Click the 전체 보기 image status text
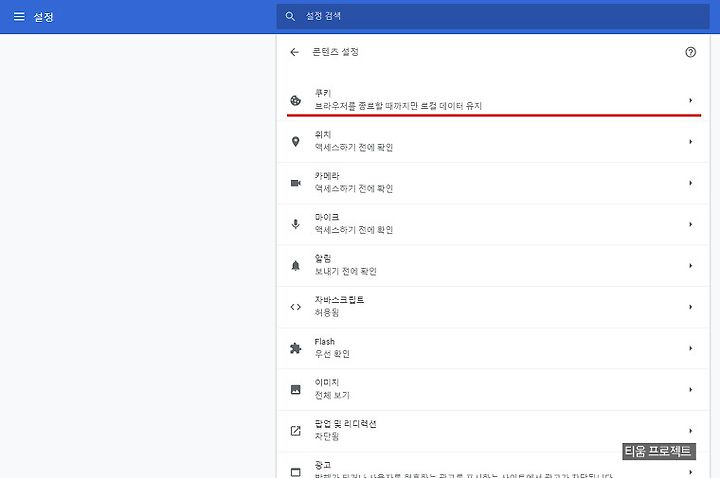Screen dimensions: 720x478 (x=332, y=395)
